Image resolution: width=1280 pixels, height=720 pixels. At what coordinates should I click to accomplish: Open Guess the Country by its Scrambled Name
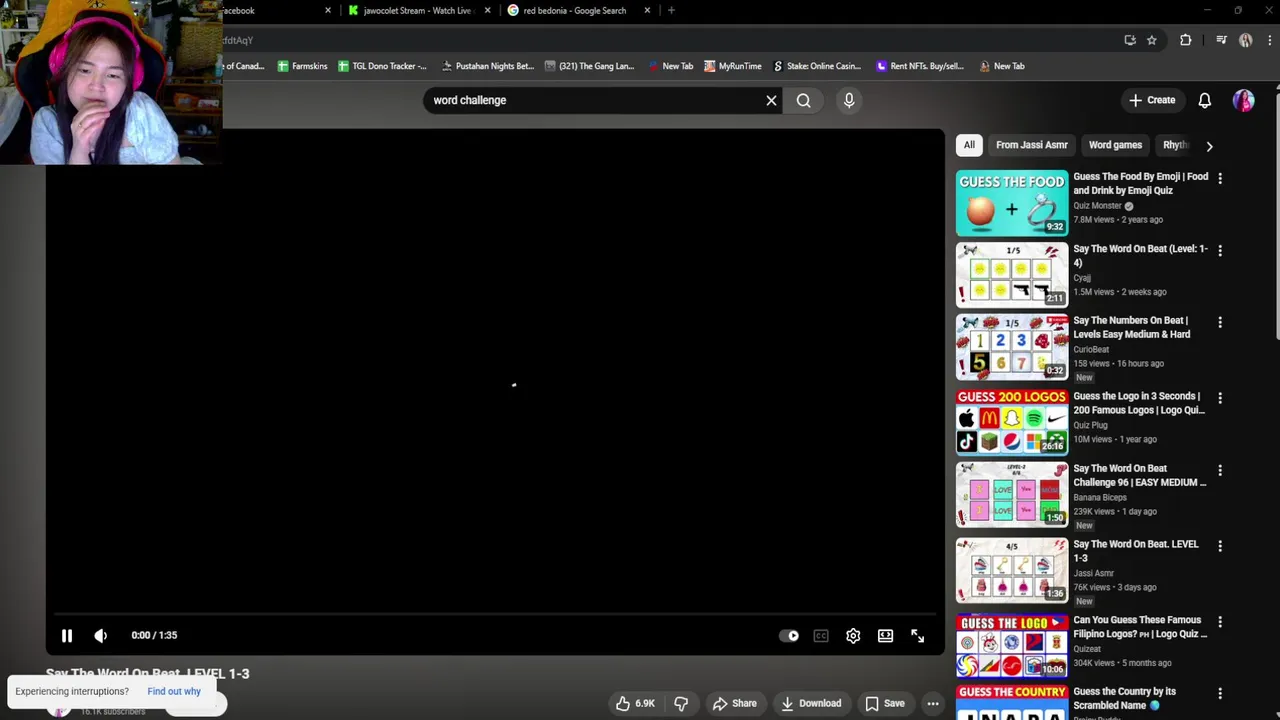1124,698
